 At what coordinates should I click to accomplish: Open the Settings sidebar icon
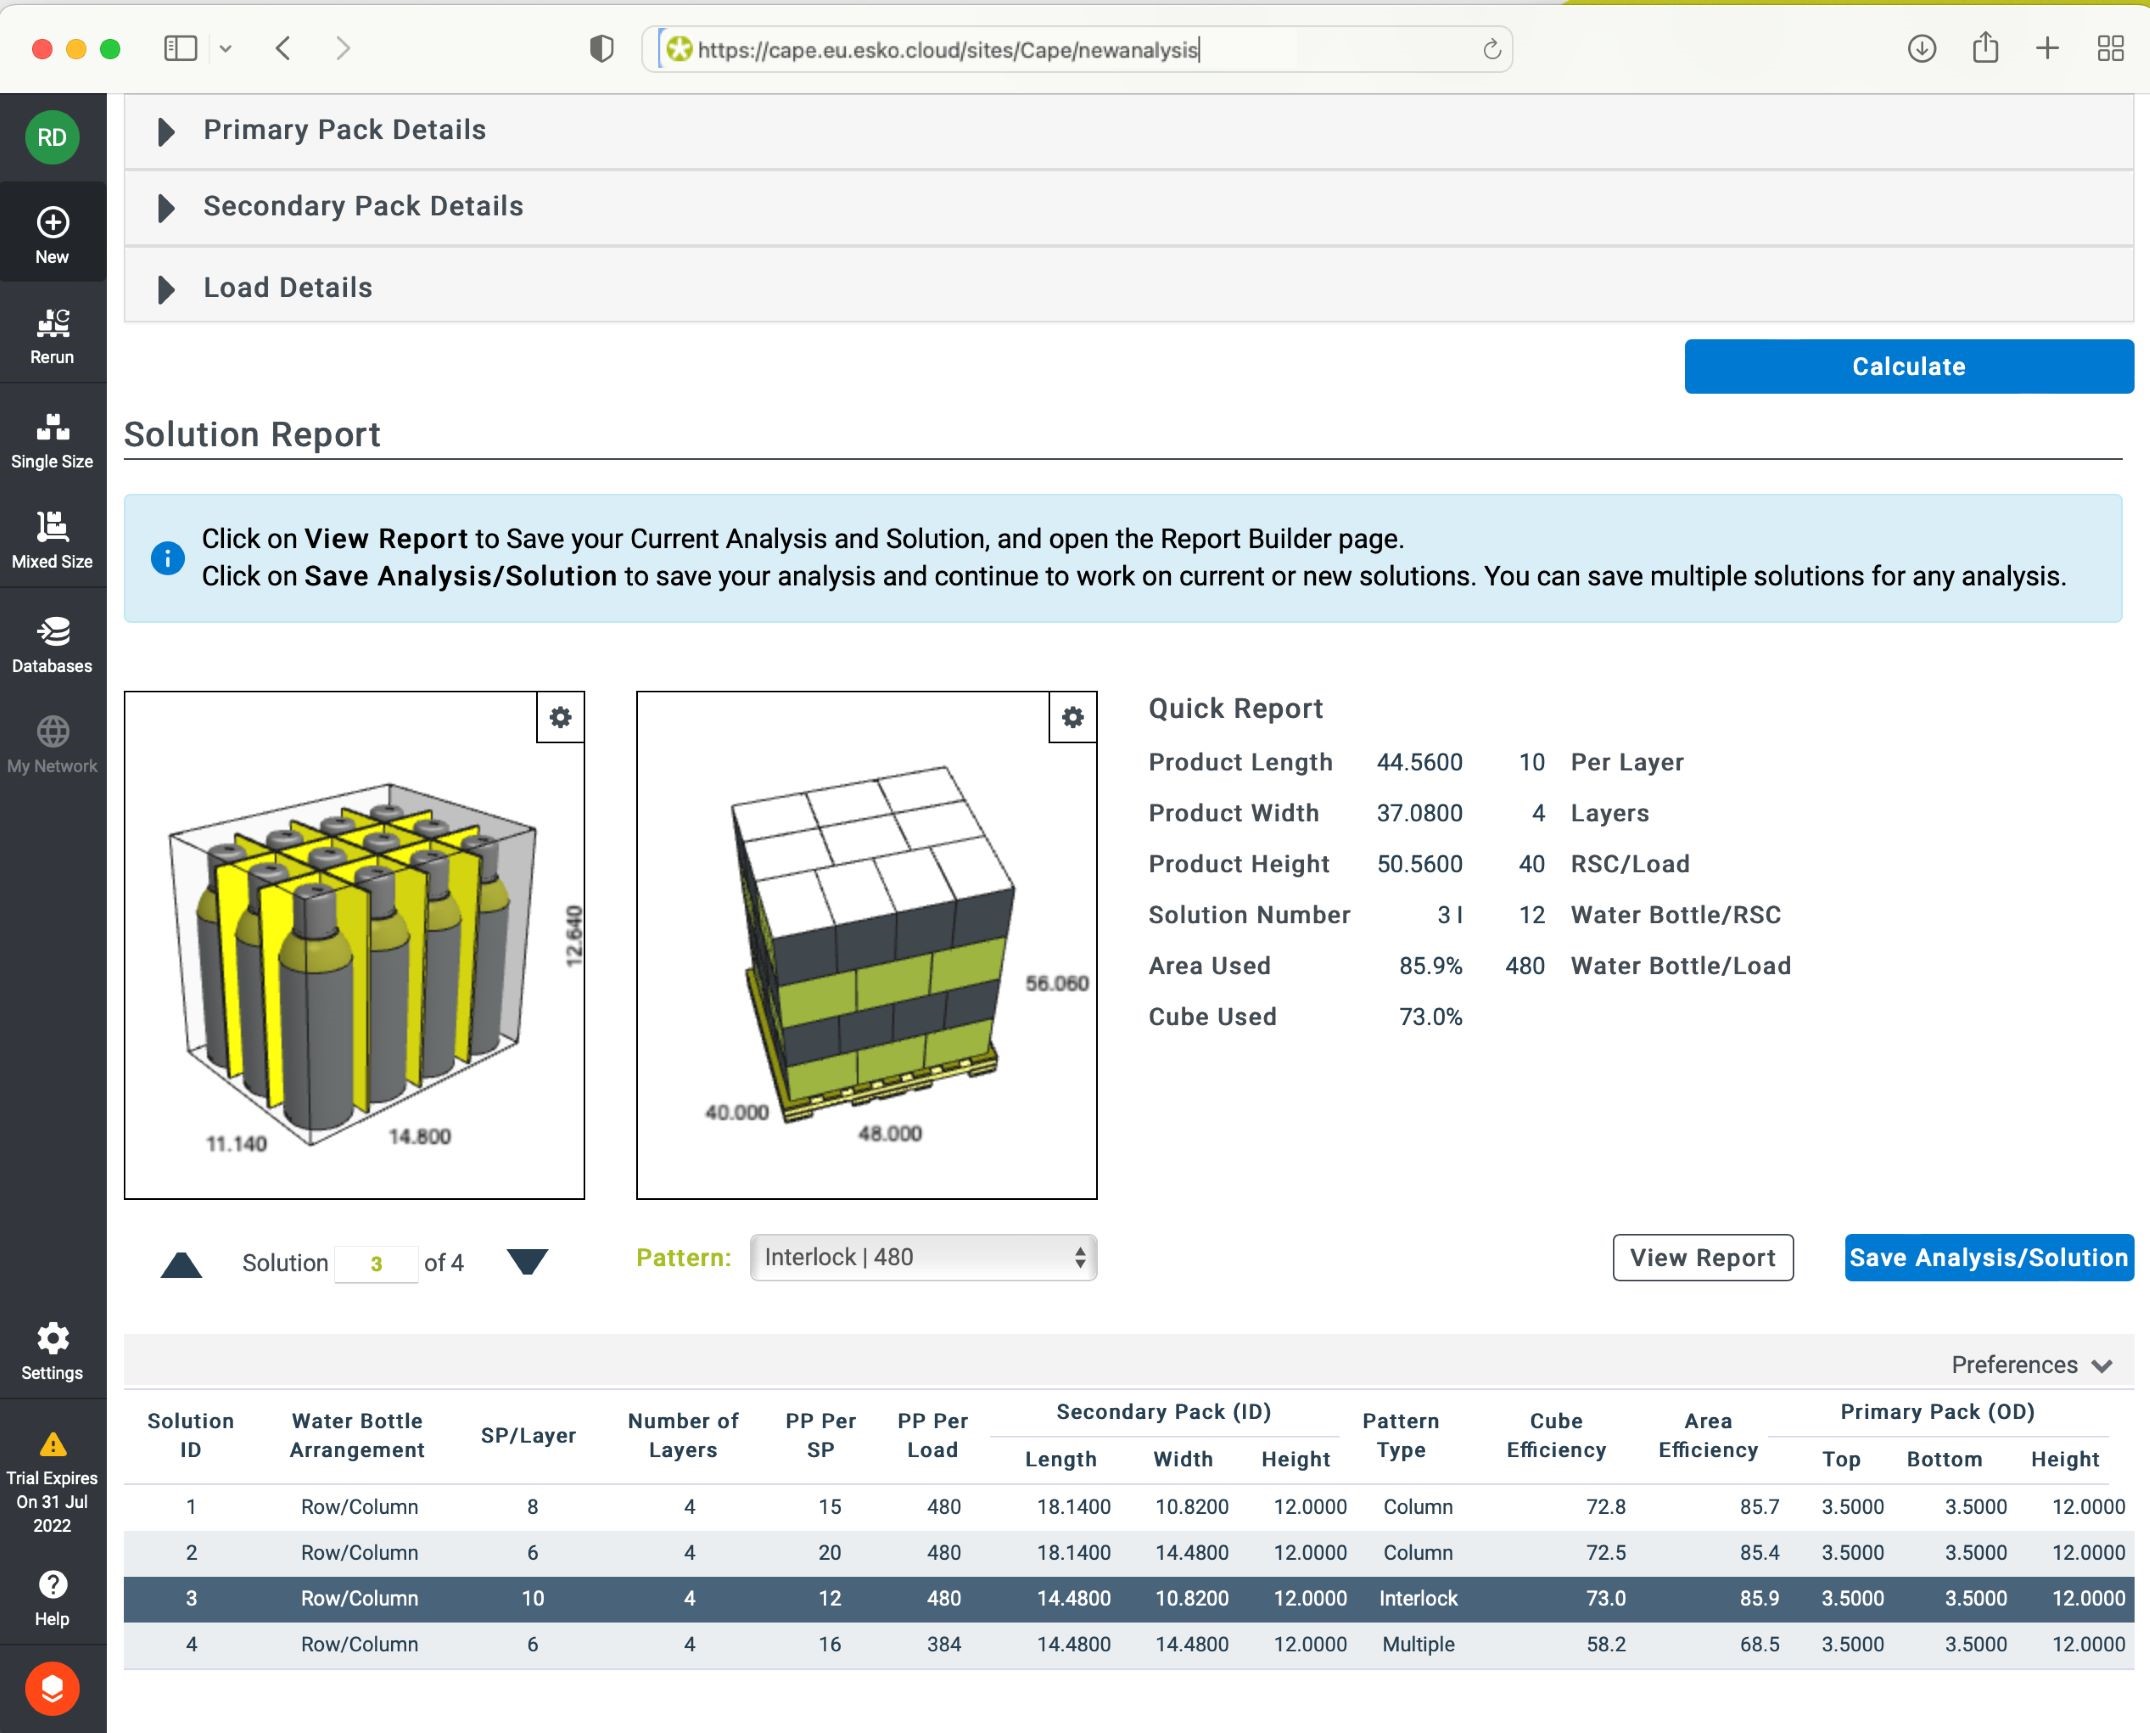click(52, 1350)
